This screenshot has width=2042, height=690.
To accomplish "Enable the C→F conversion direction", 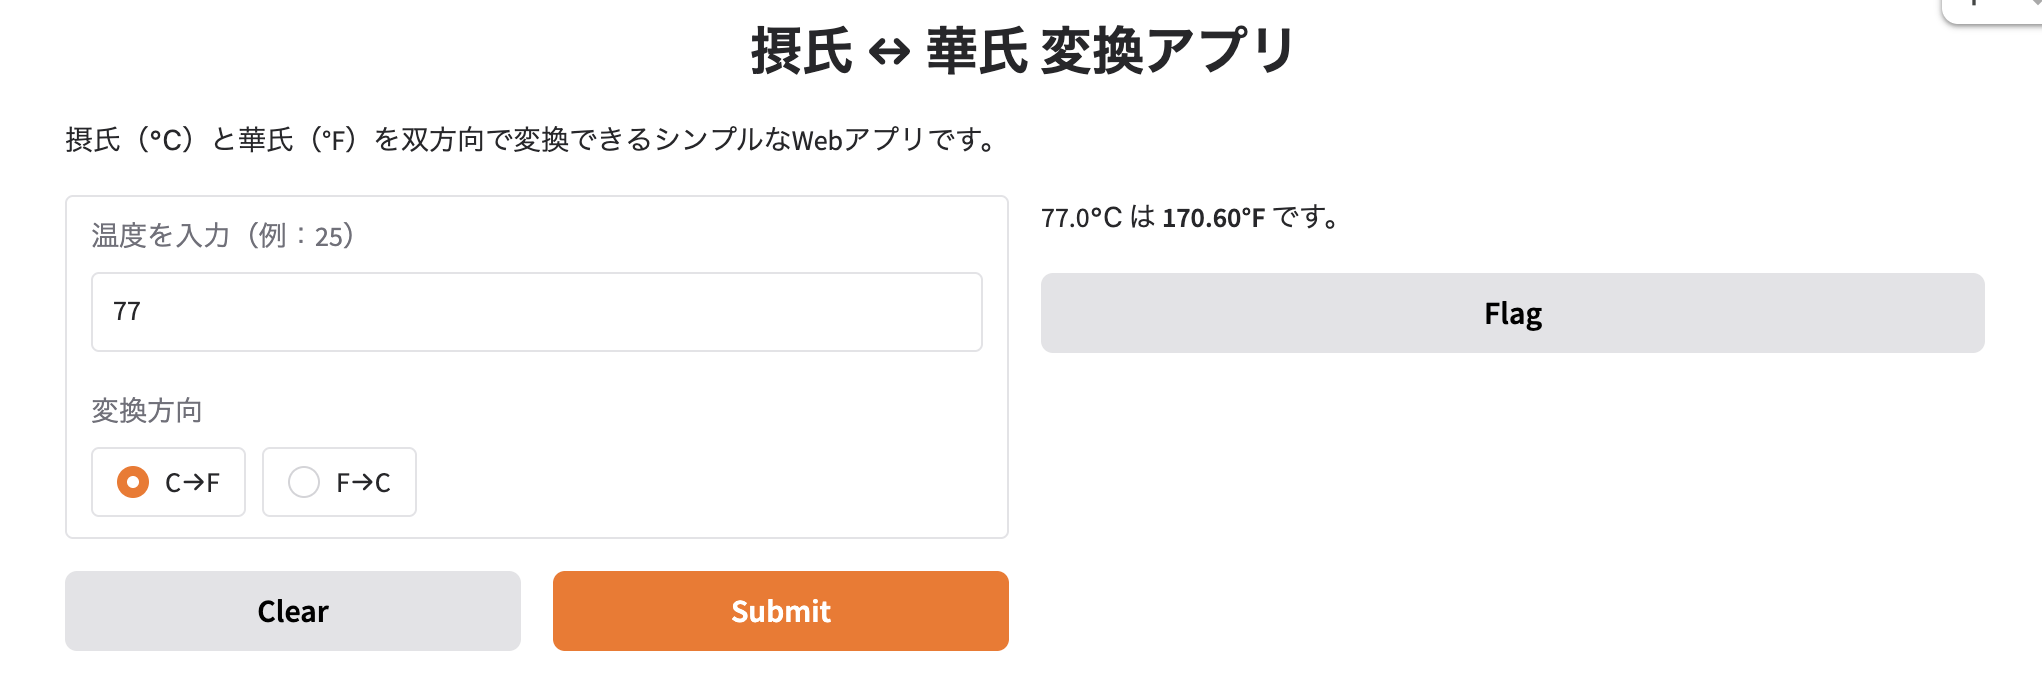I will click(132, 482).
